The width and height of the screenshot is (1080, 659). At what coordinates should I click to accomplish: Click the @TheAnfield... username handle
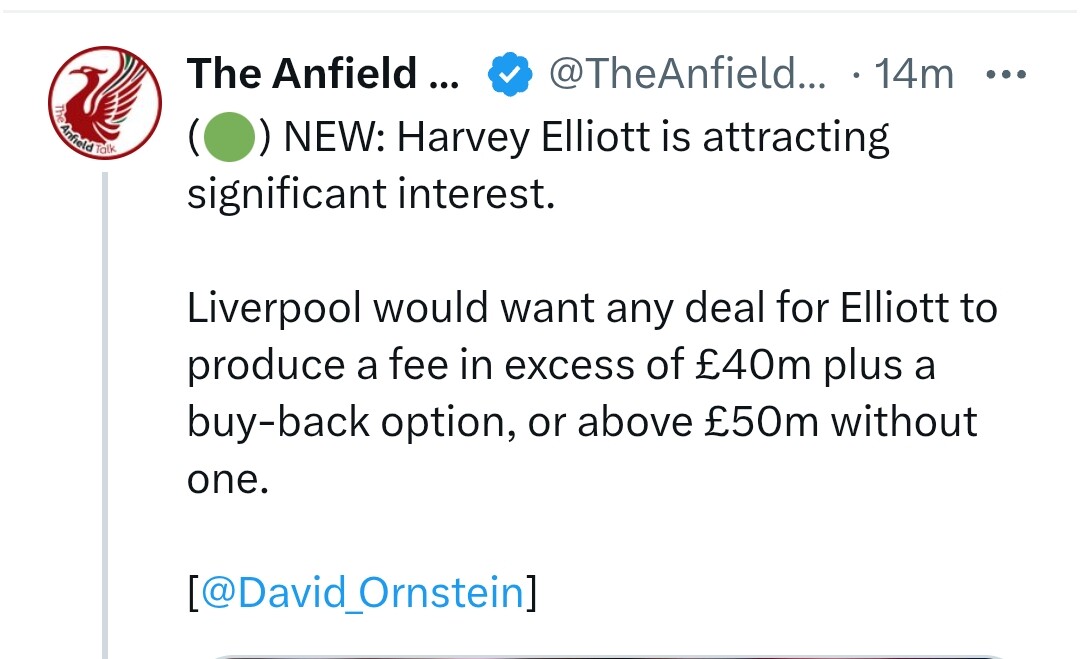688,74
